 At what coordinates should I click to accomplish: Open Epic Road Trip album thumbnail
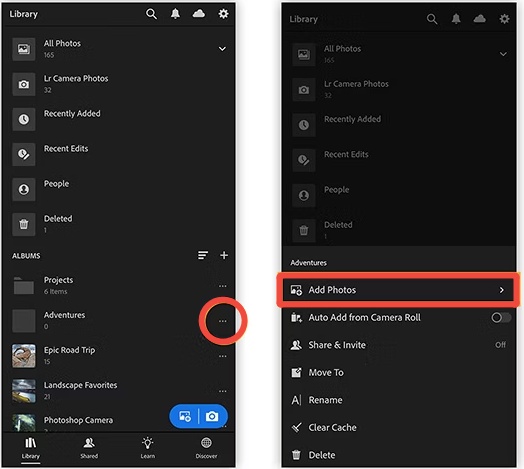pyautogui.click(x=24, y=356)
